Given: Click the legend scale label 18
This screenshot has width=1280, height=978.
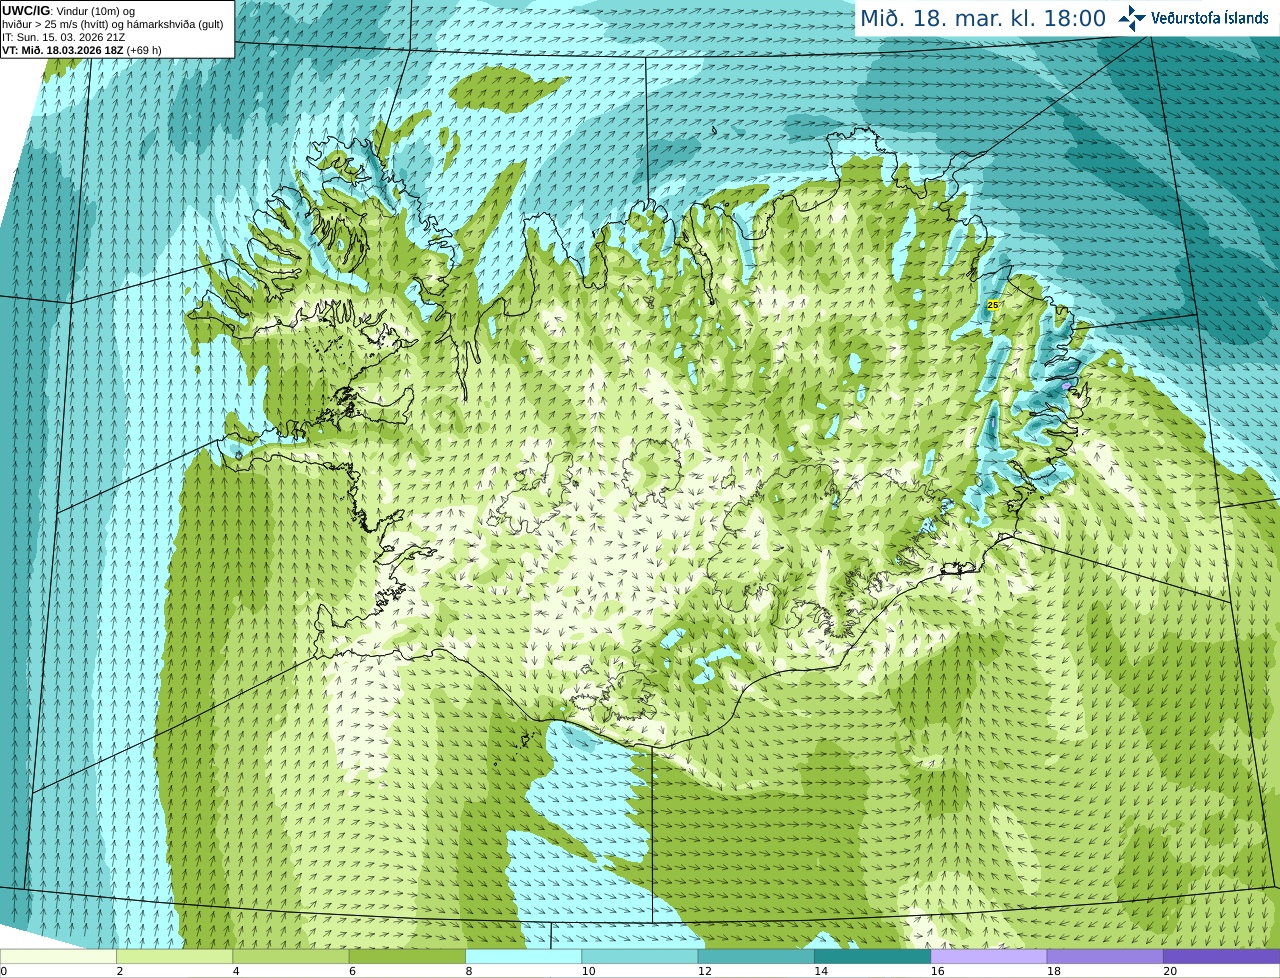Looking at the screenshot, I should (x=1053, y=971).
